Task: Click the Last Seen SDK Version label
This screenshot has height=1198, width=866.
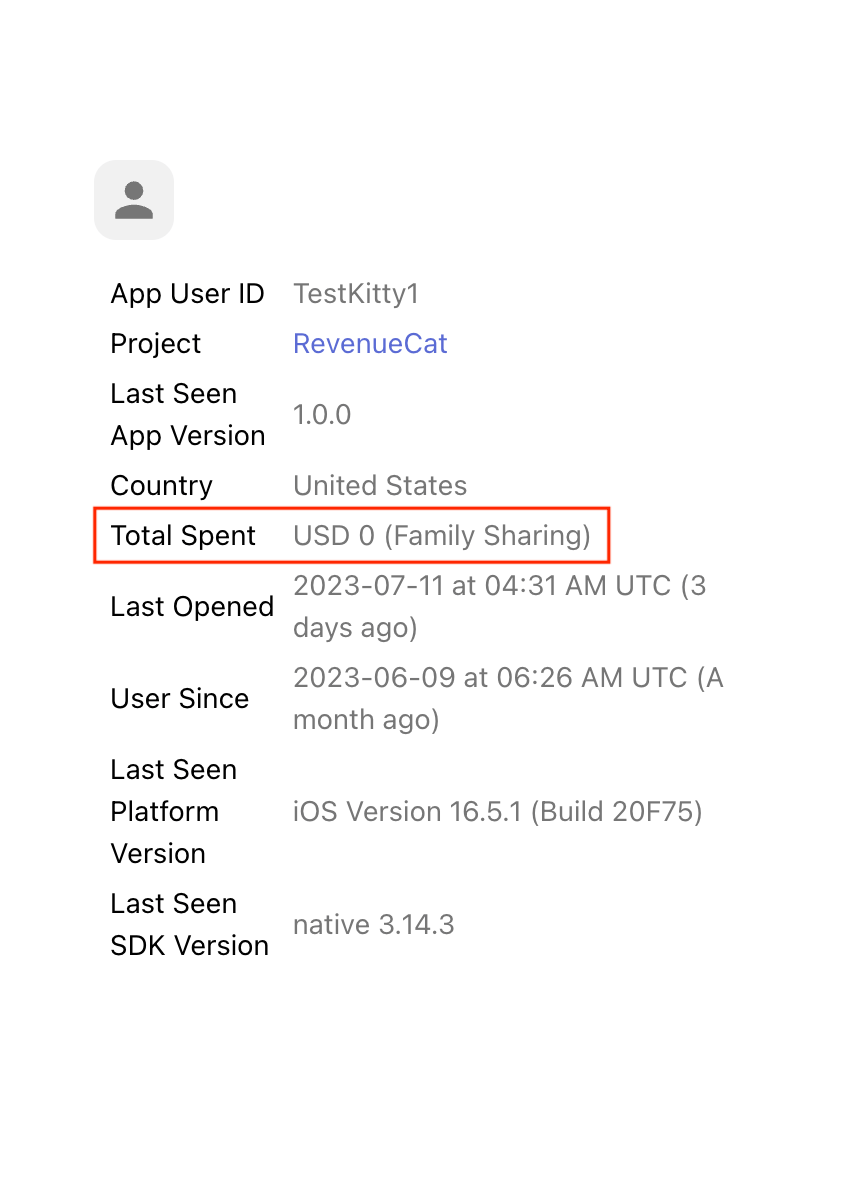Action: click(x=190, y=924)
